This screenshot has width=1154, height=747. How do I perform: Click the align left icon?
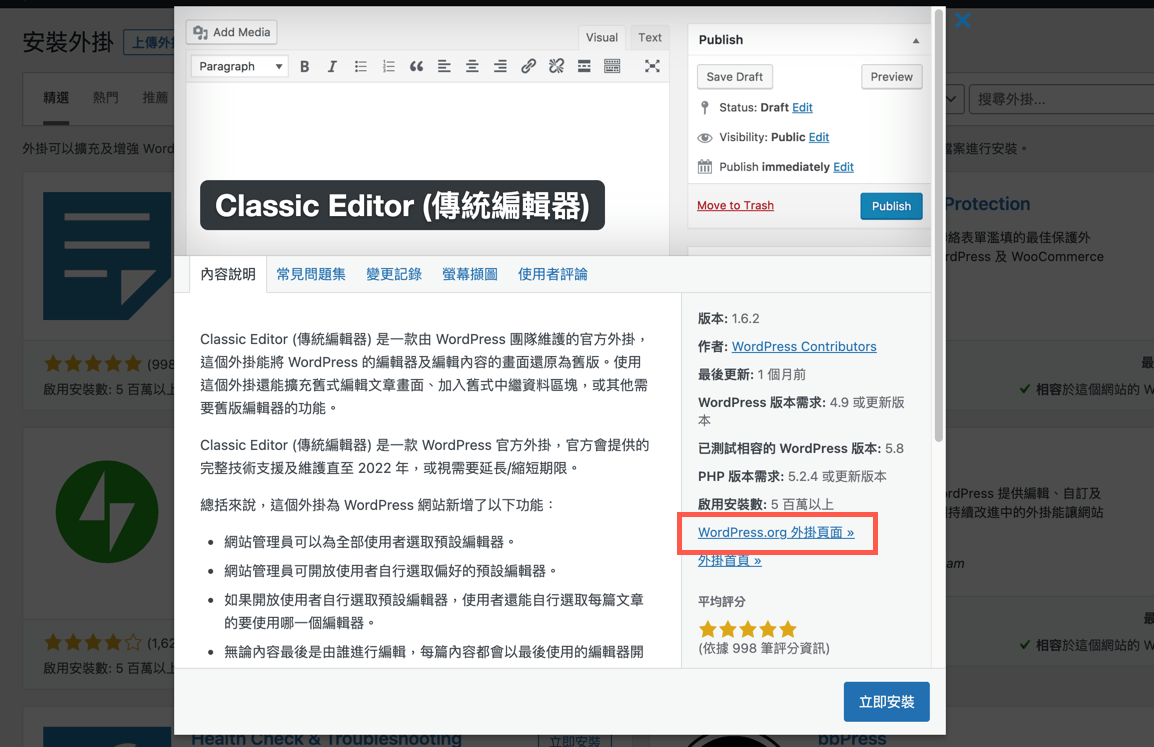445,66
